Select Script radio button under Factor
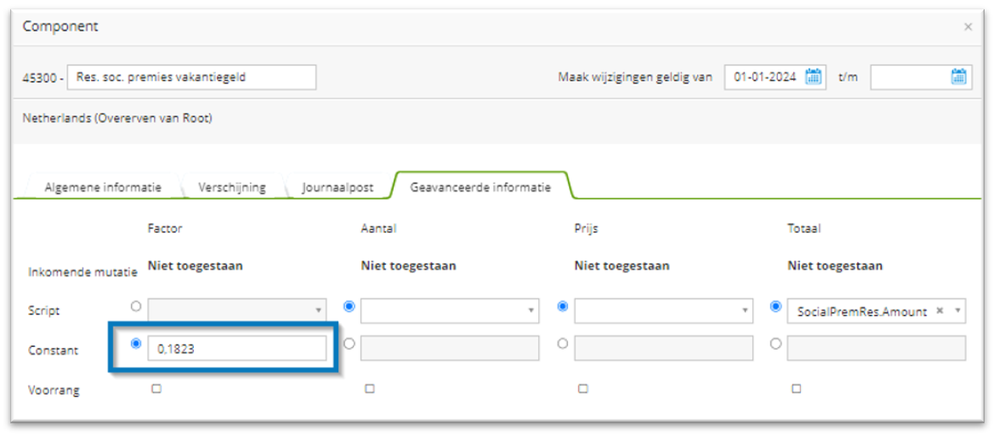 tap(136, 306)
